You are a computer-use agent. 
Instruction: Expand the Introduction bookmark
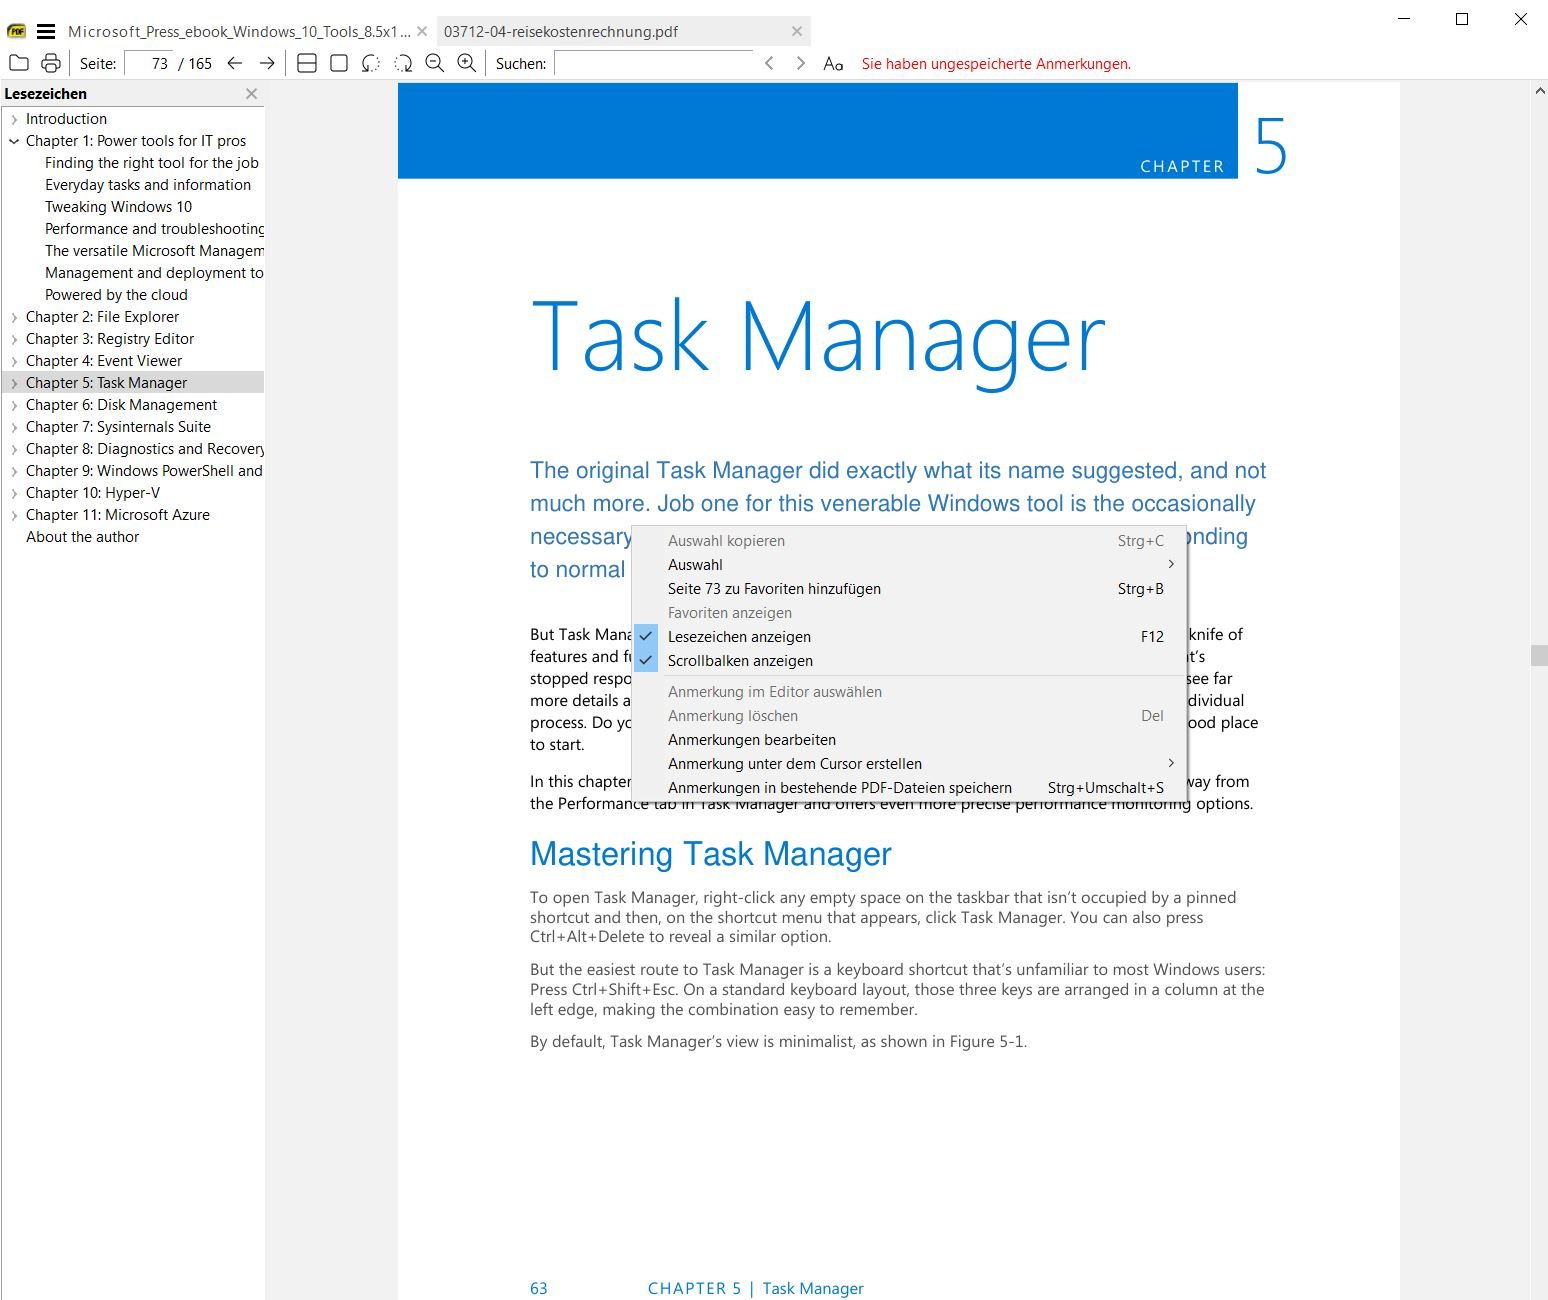pos(14,119)
